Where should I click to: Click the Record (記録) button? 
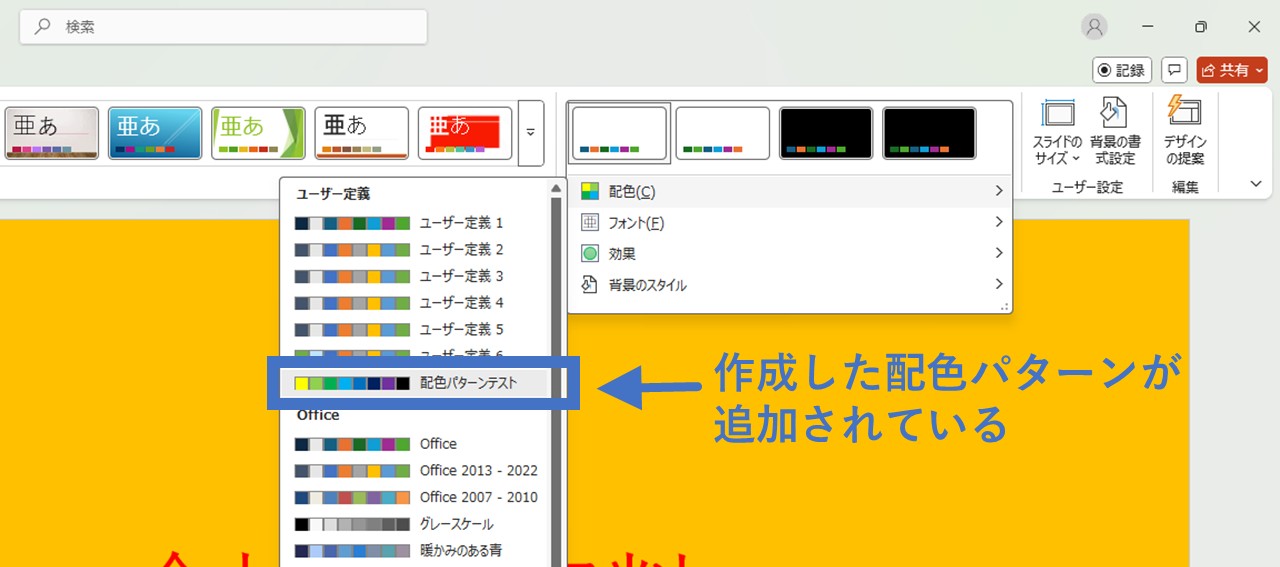click(1122, 70)
